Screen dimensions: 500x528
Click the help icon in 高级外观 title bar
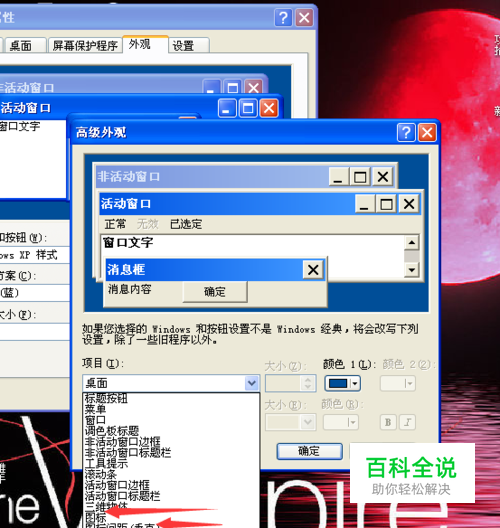(x=406, y=132)
